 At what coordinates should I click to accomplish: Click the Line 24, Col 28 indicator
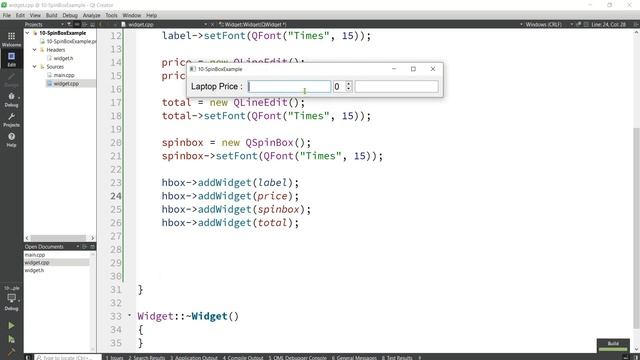(608, 24)
